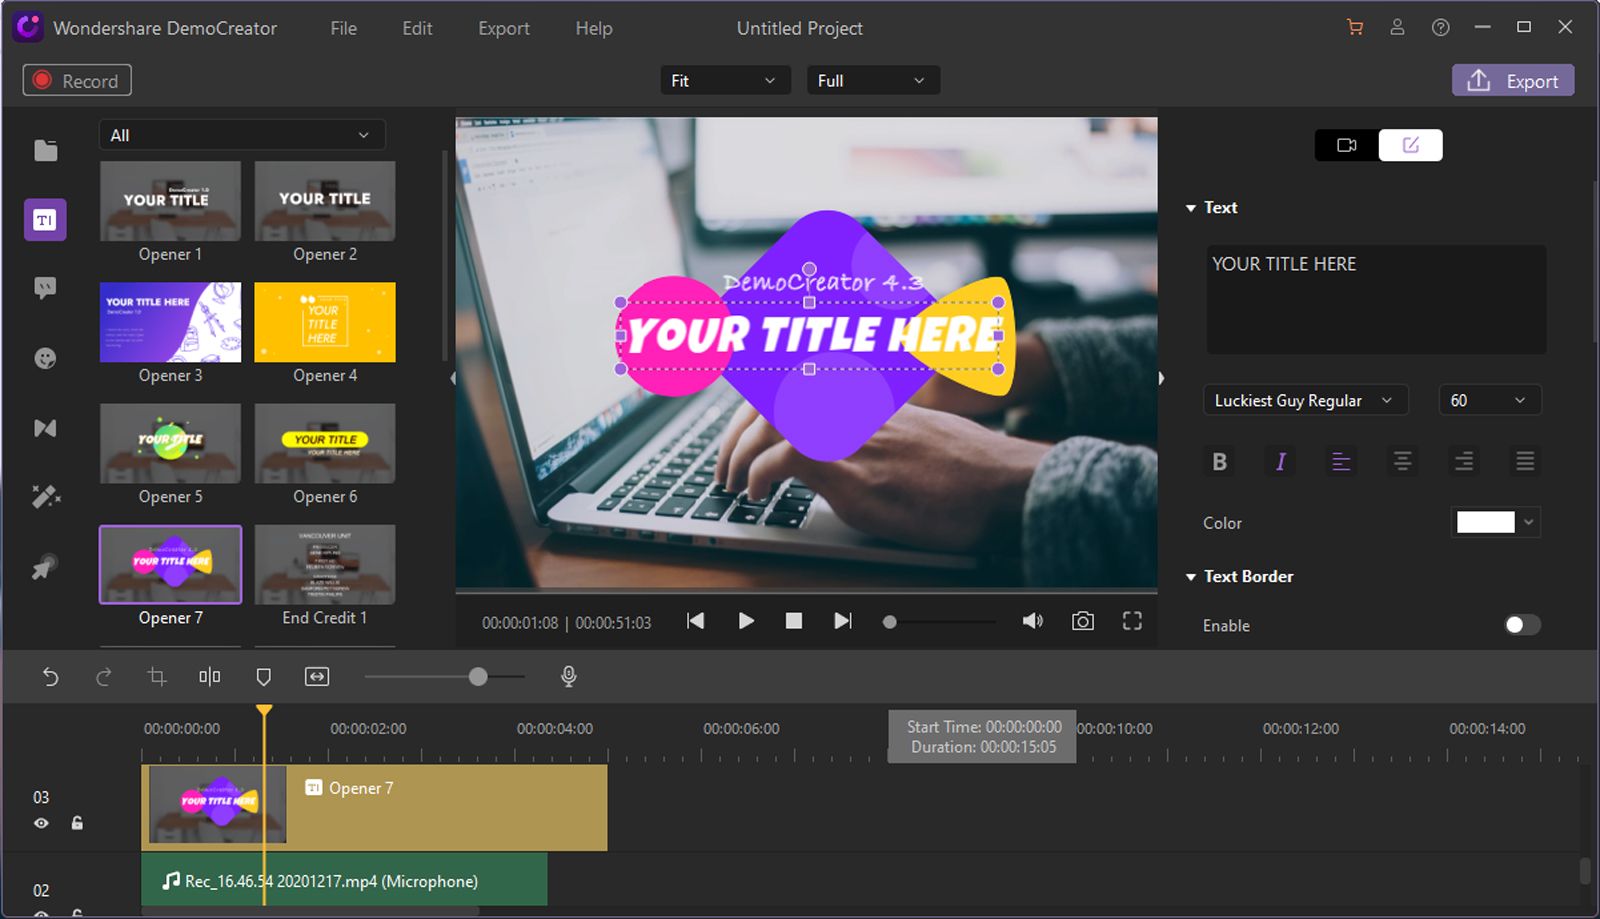Image resolution: width=1600 pixels, height=919 pixels.
Task: Open the Captions panel
Action: click(x=45, y=288)
